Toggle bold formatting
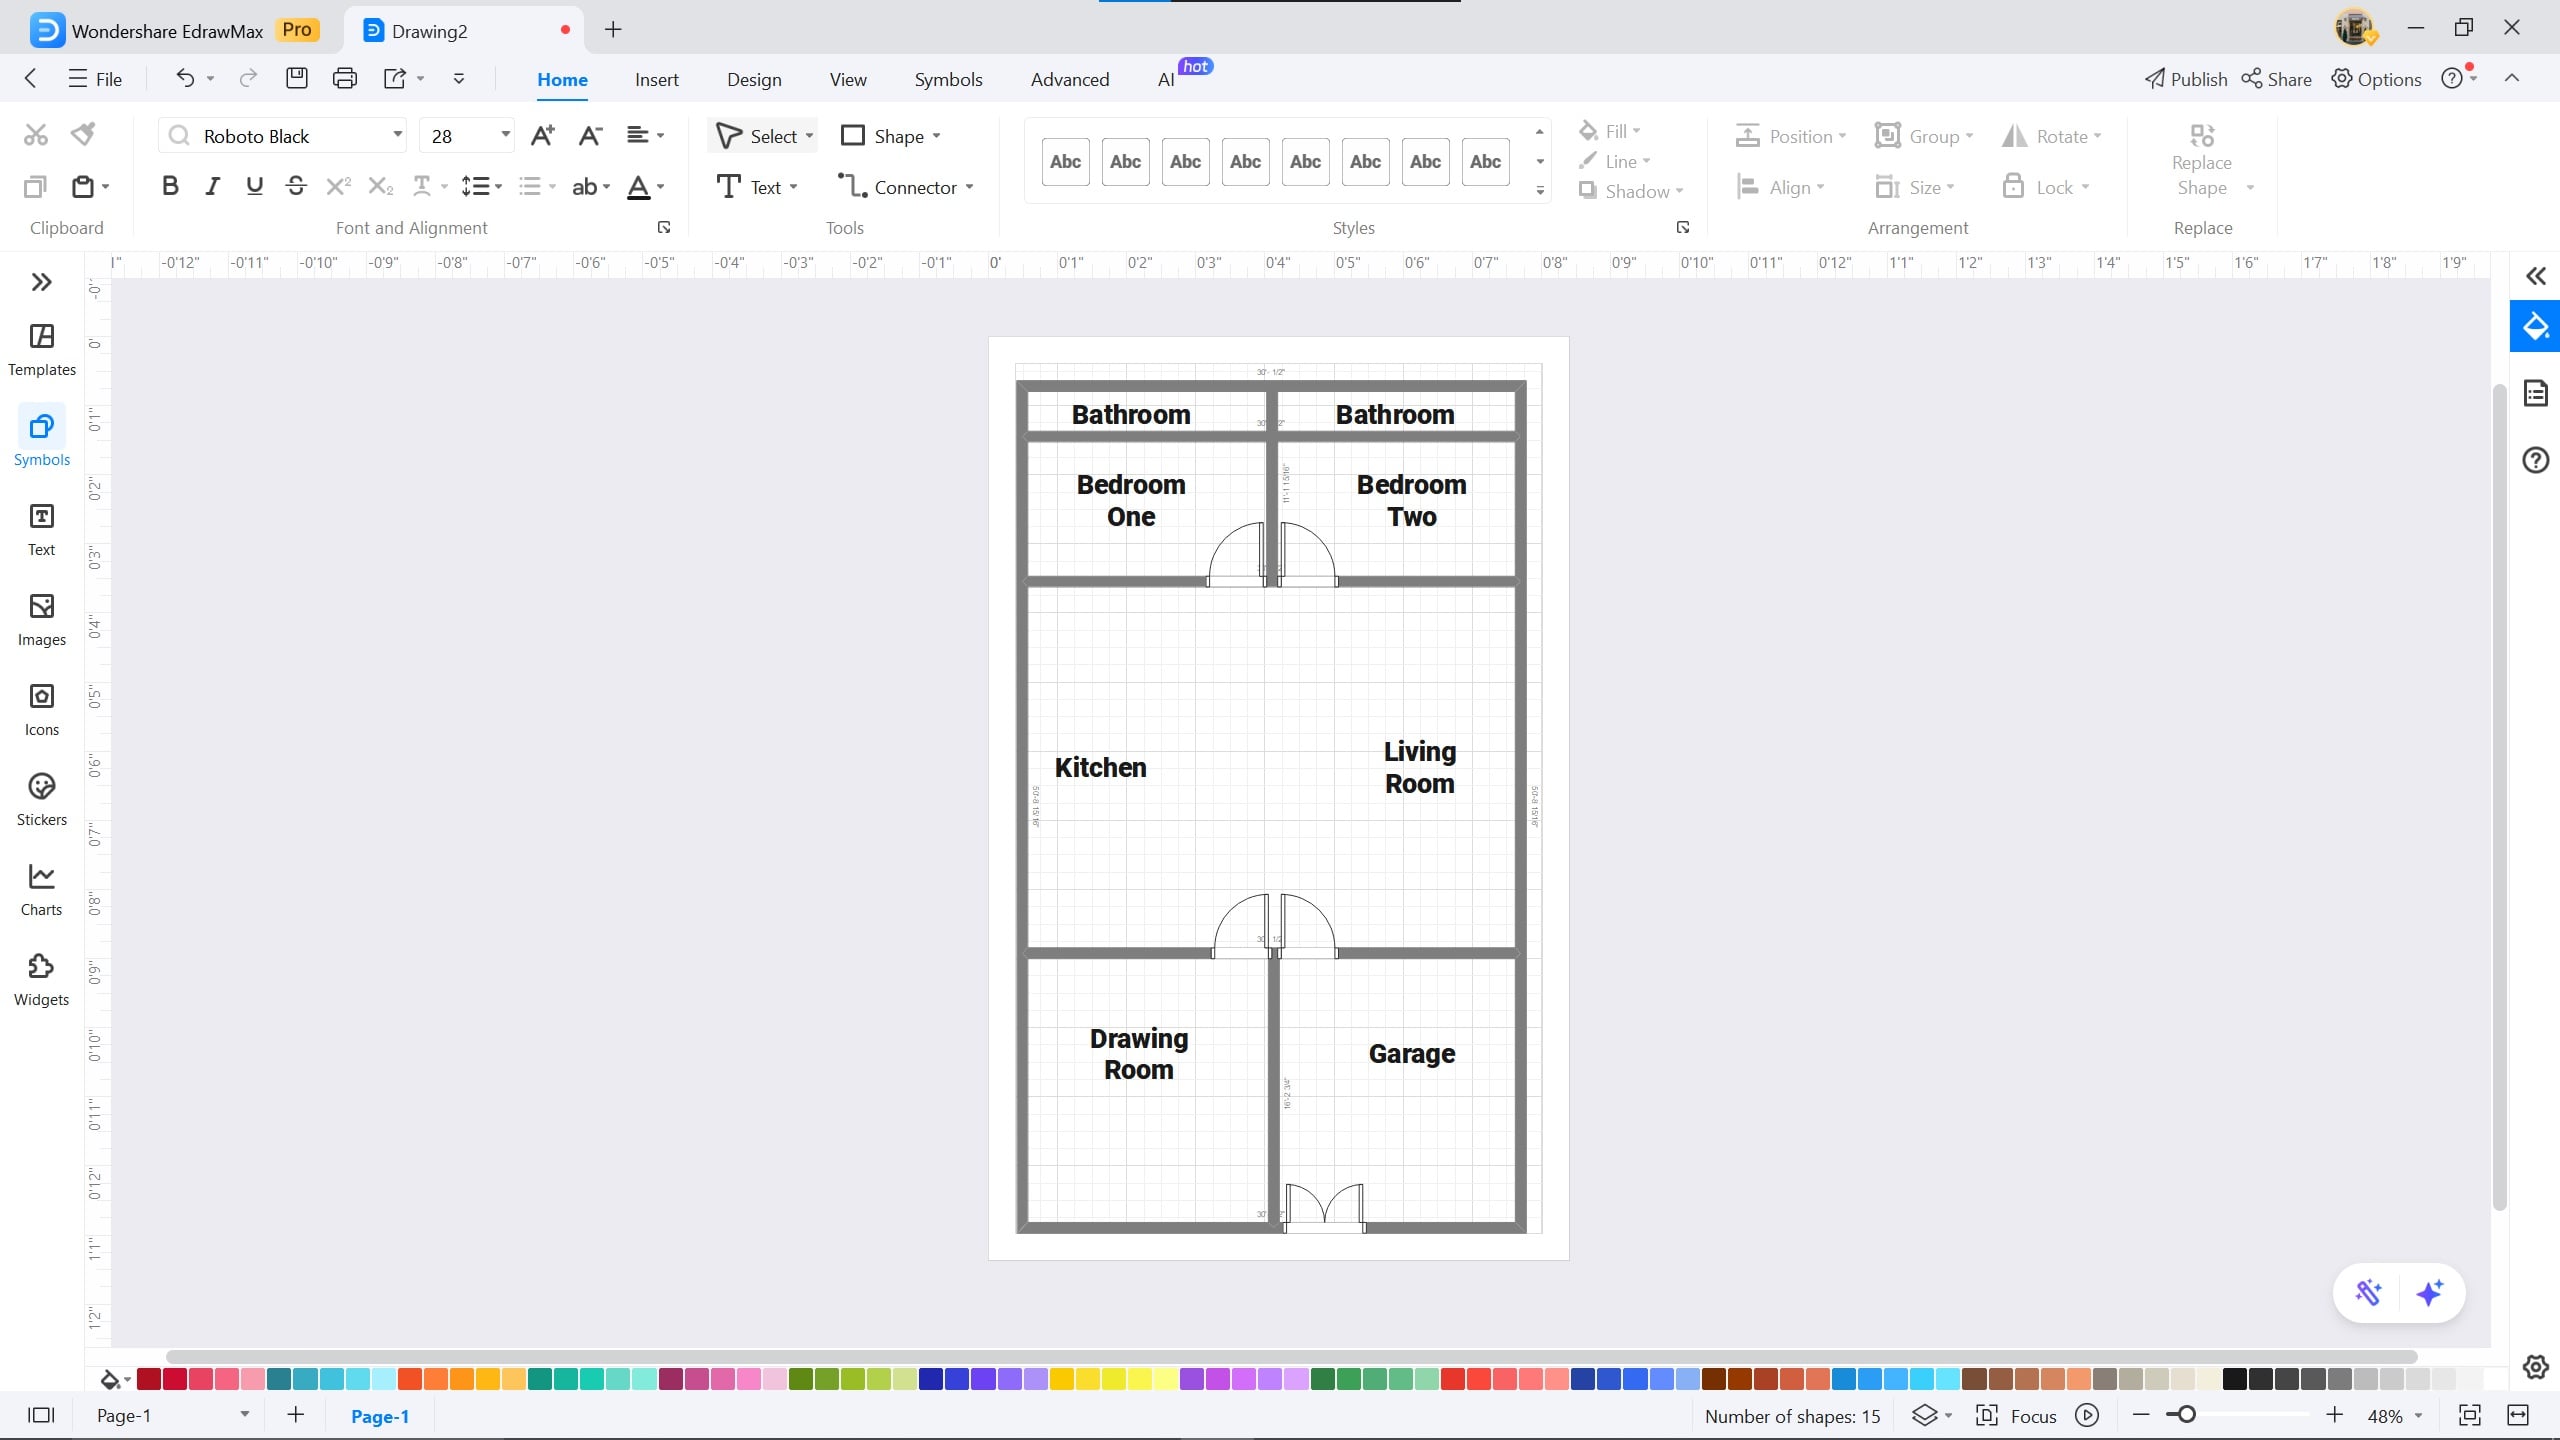Viewport: 2560px width, 1440px height. tap(170, 185)
